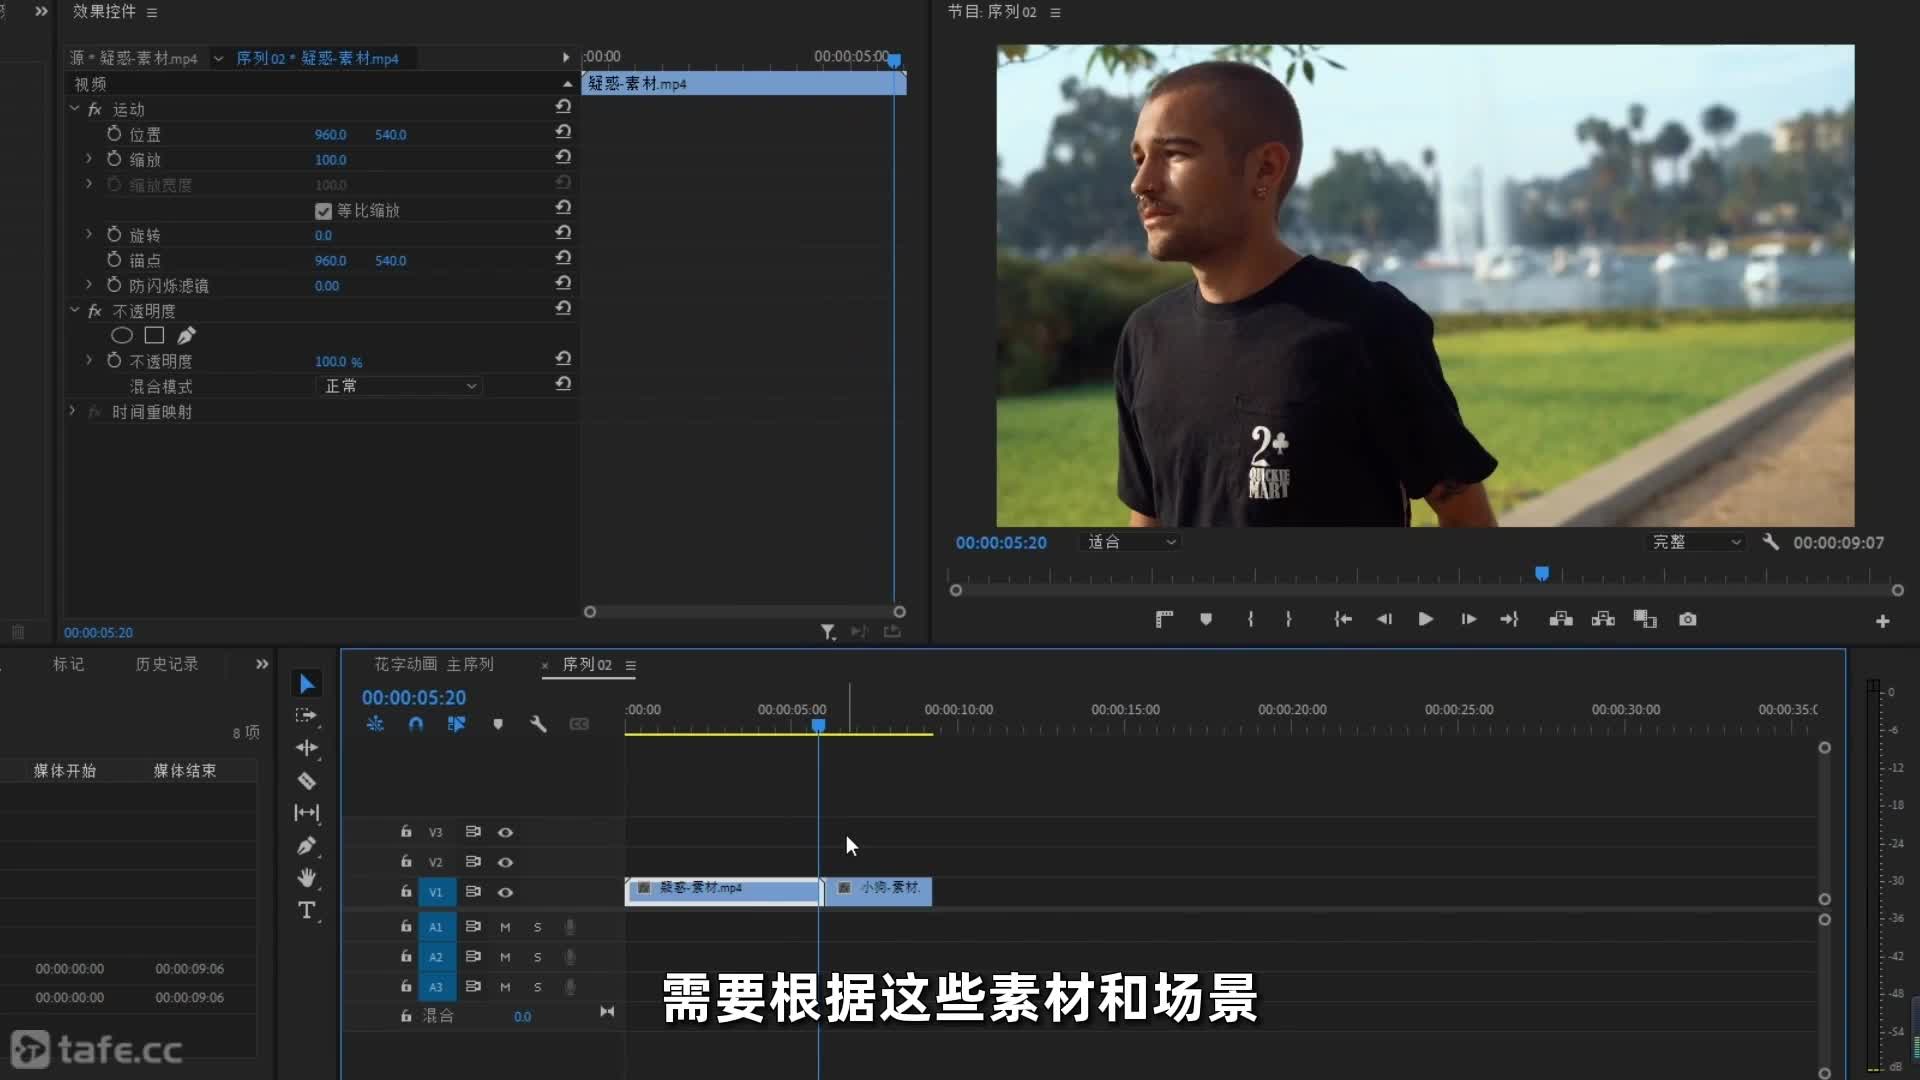Open the 适合 zoom level dropdown

pos(1131,542)
